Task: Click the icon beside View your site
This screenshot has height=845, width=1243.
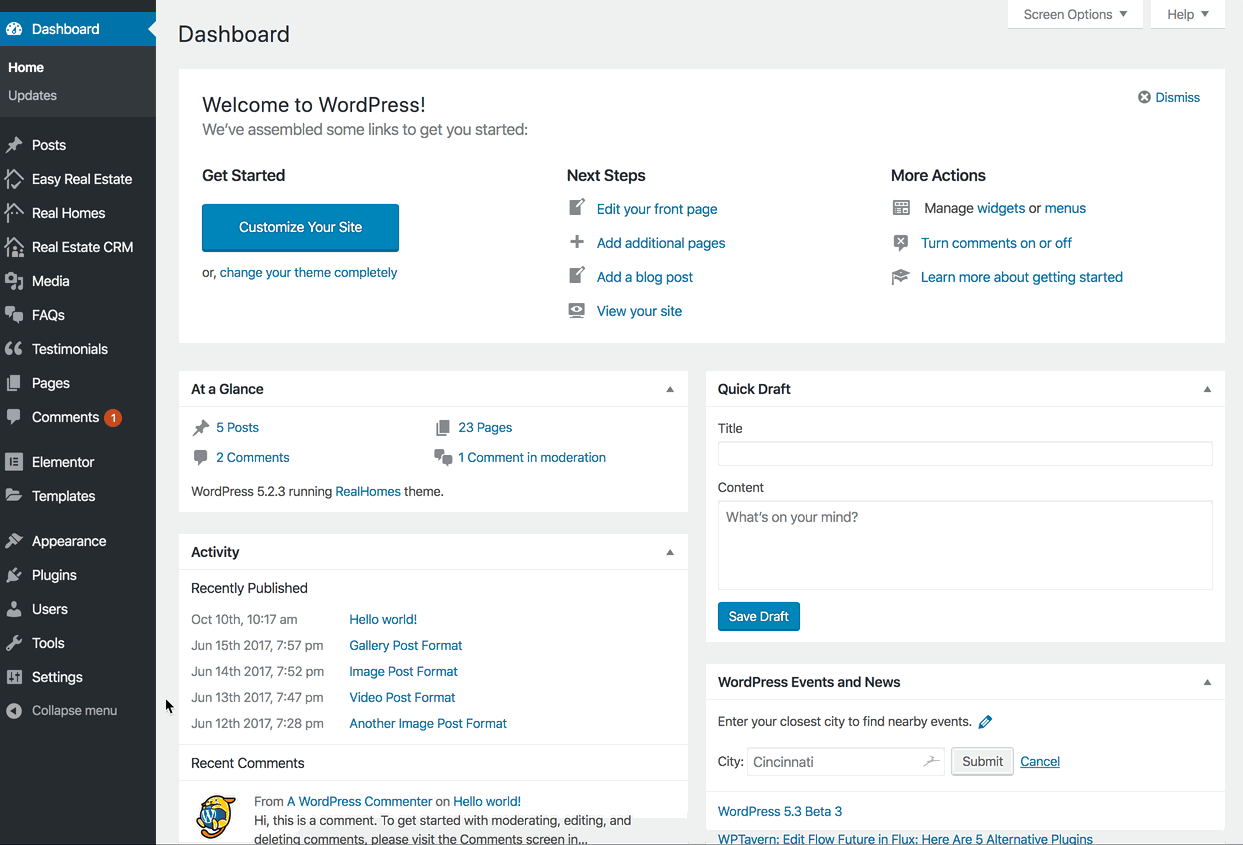Action: pos(577,311)
